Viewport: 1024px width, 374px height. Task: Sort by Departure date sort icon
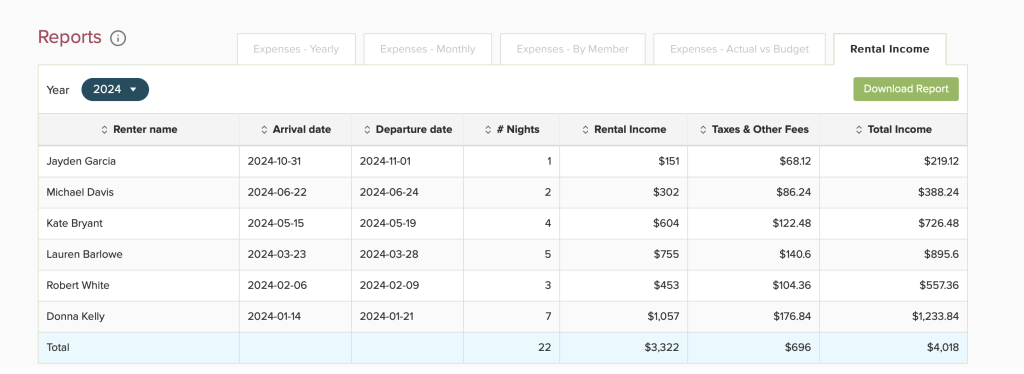(367, 130)
